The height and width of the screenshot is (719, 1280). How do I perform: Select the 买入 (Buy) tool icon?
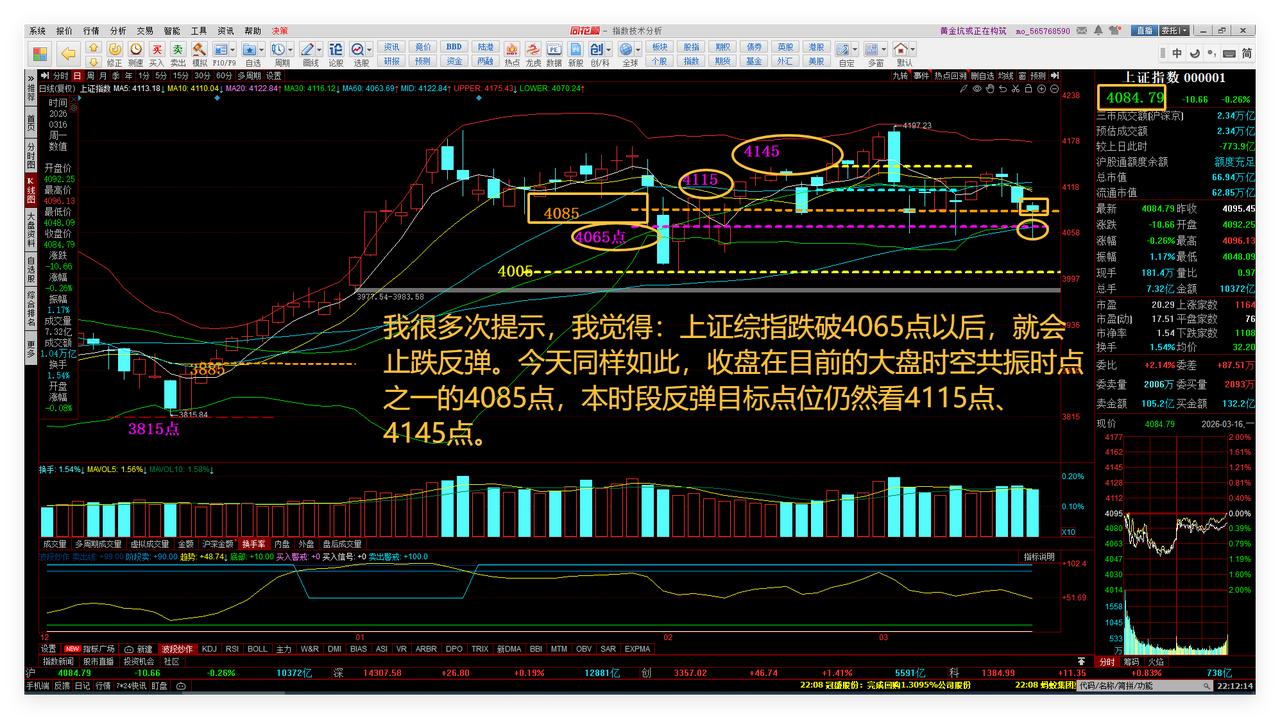pos(157,49)
